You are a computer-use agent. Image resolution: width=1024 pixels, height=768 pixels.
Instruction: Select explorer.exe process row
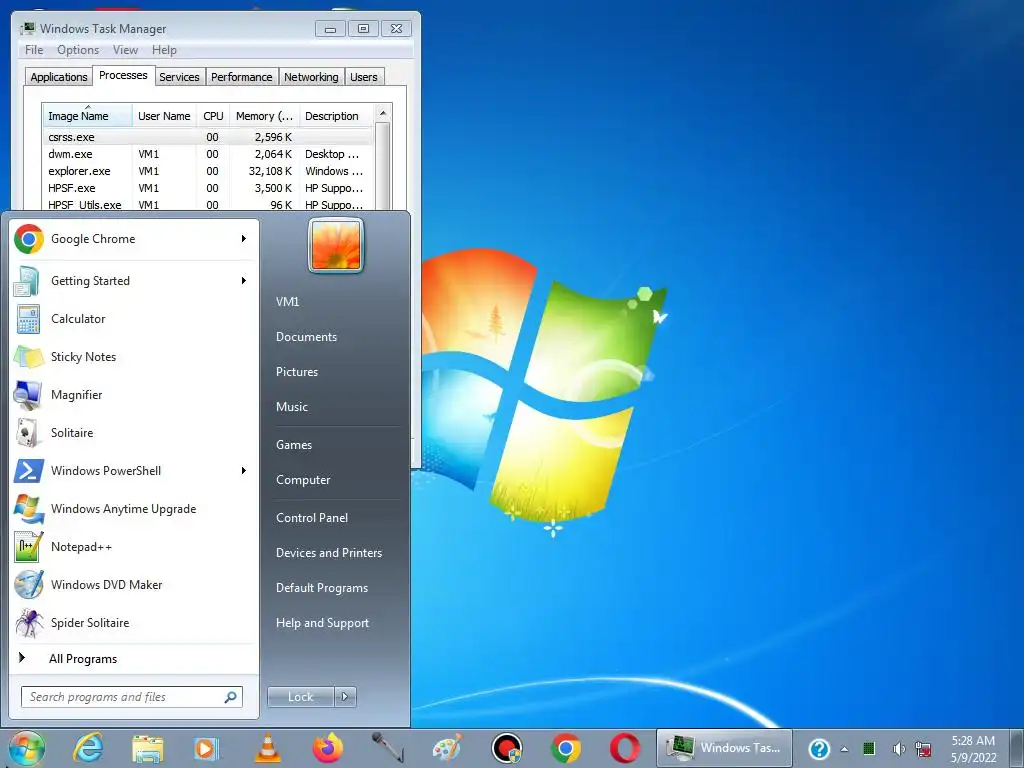(208, 171)
